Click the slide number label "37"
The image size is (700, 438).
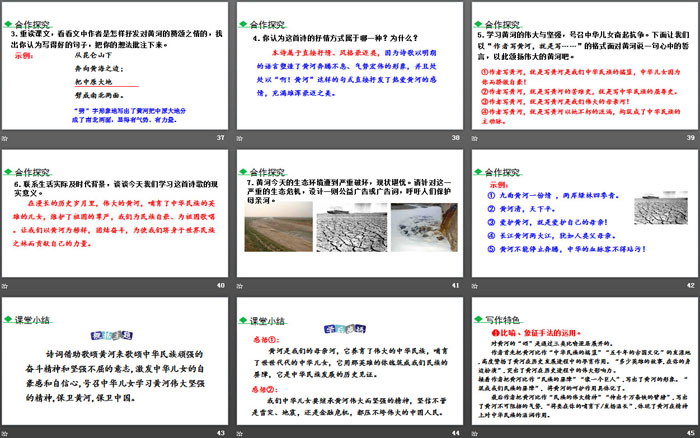[x=221, y=138]
